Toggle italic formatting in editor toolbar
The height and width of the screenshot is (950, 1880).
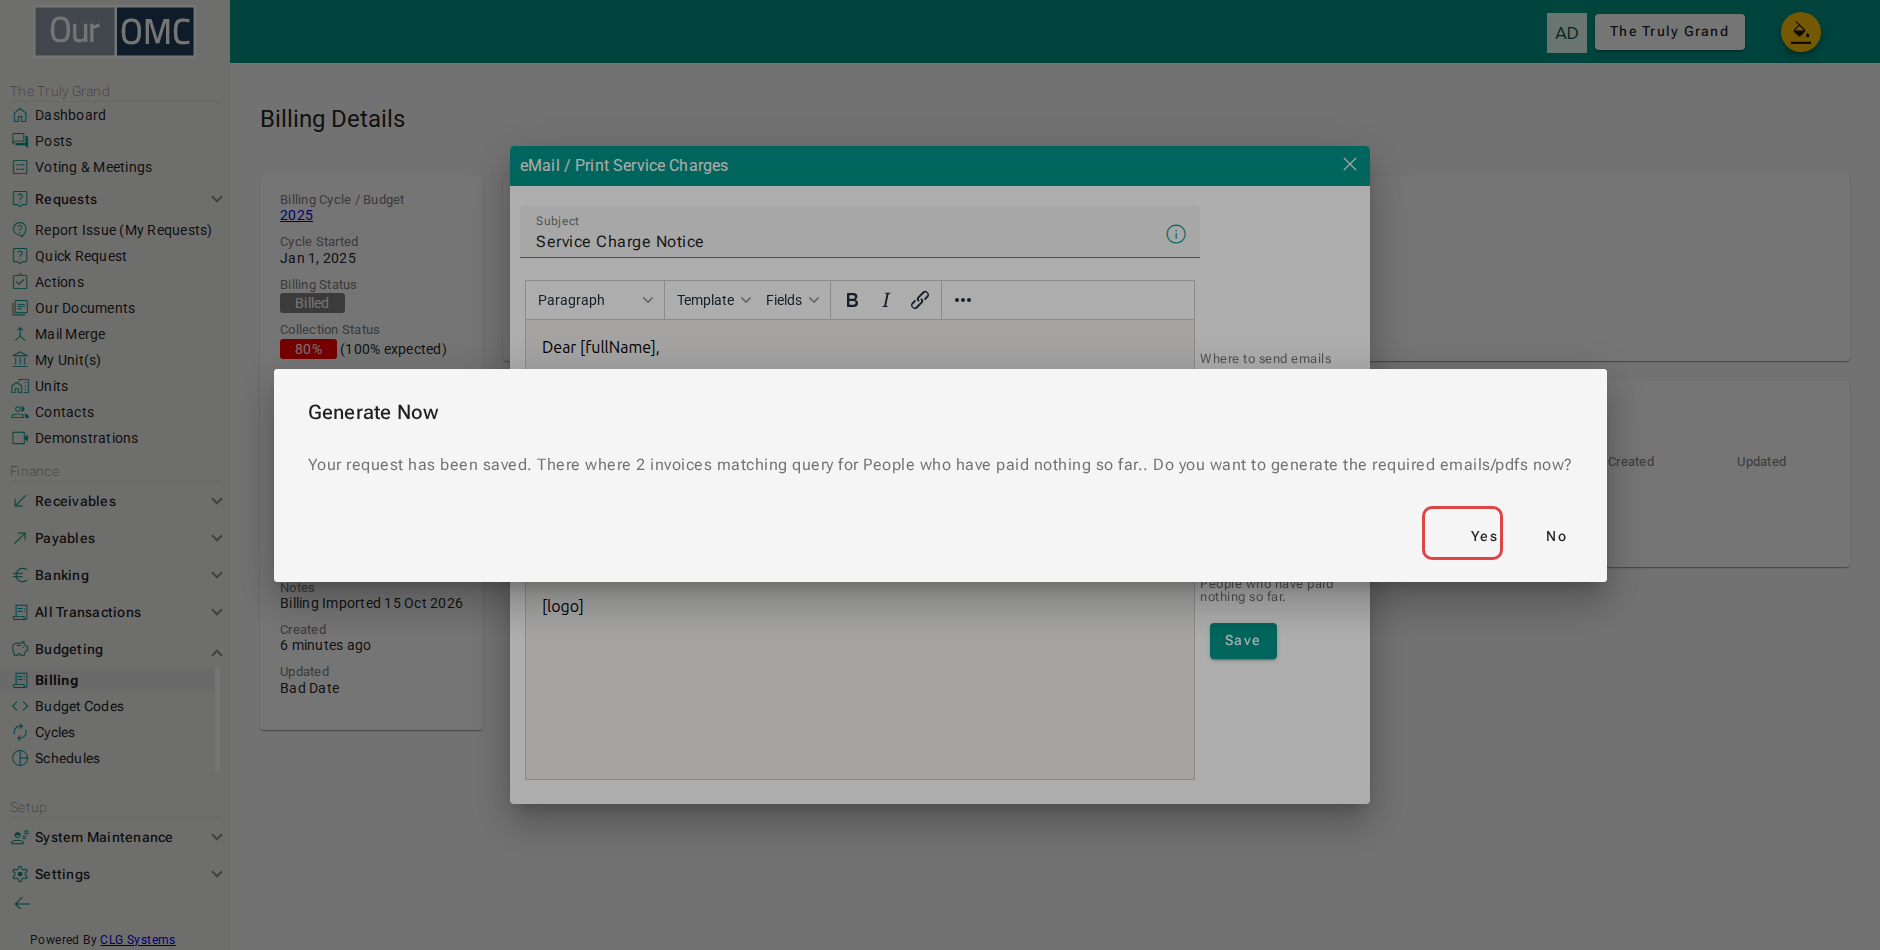pos(886,300)
